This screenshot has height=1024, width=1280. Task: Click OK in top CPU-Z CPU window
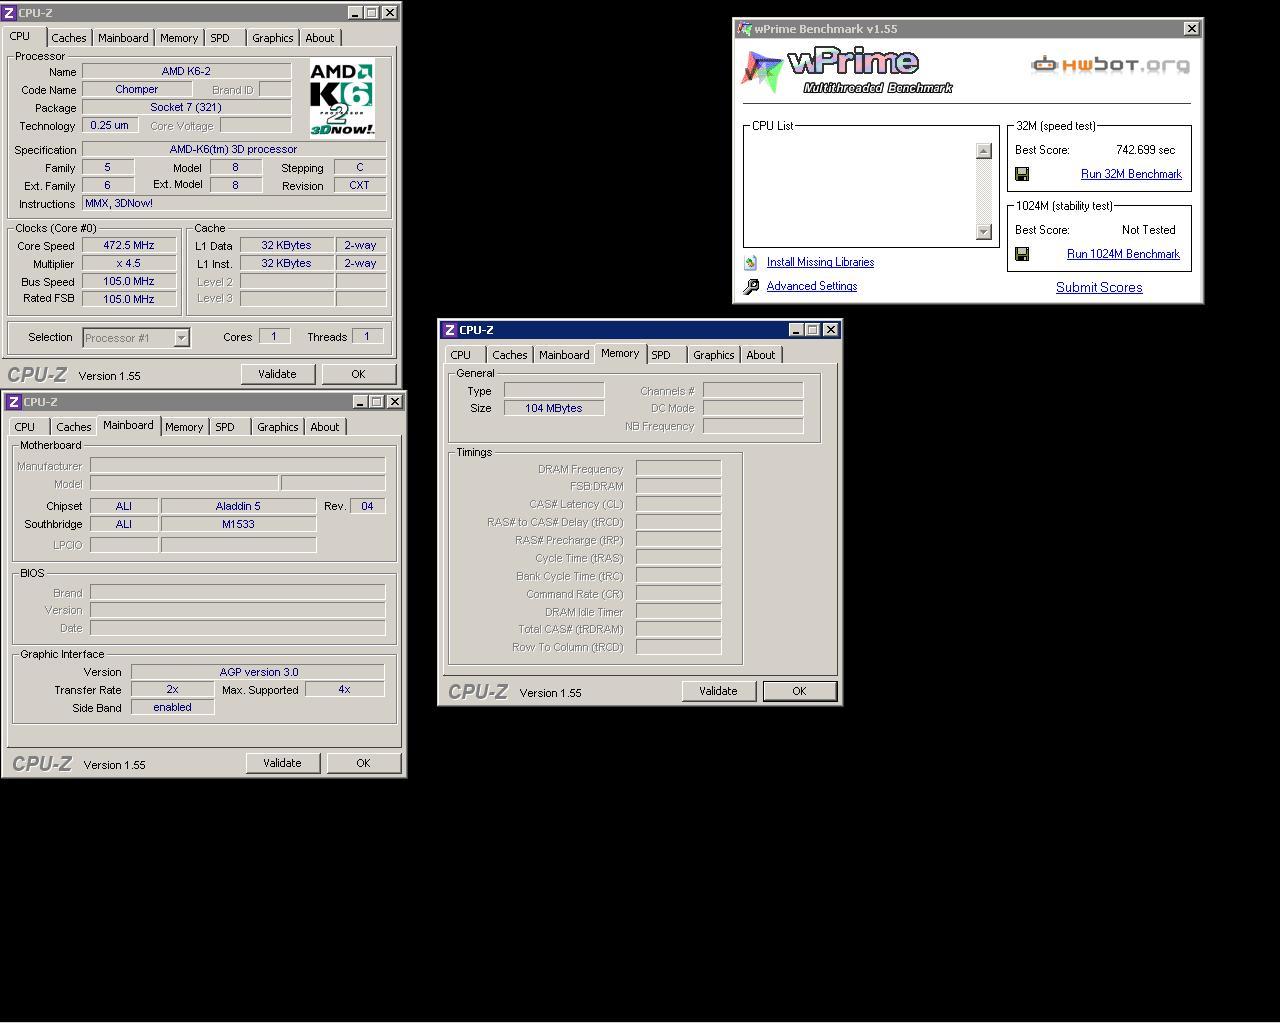point(358,374)
